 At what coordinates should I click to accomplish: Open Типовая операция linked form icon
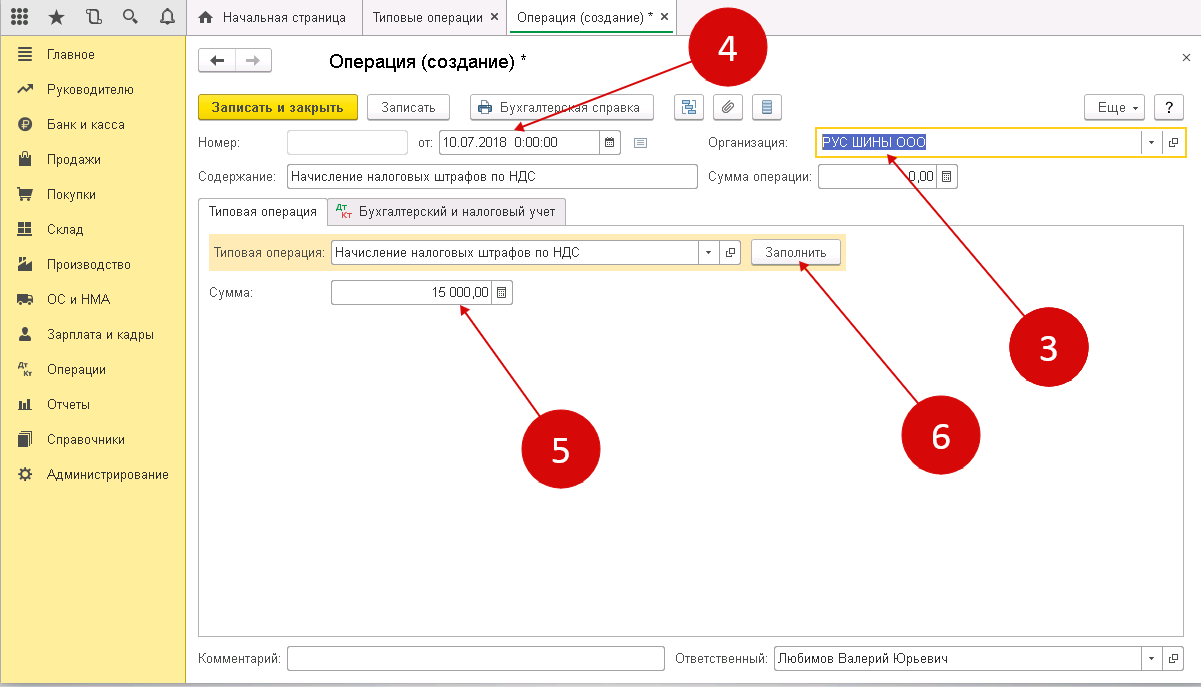pyautogui.click(x=731, y=253)
